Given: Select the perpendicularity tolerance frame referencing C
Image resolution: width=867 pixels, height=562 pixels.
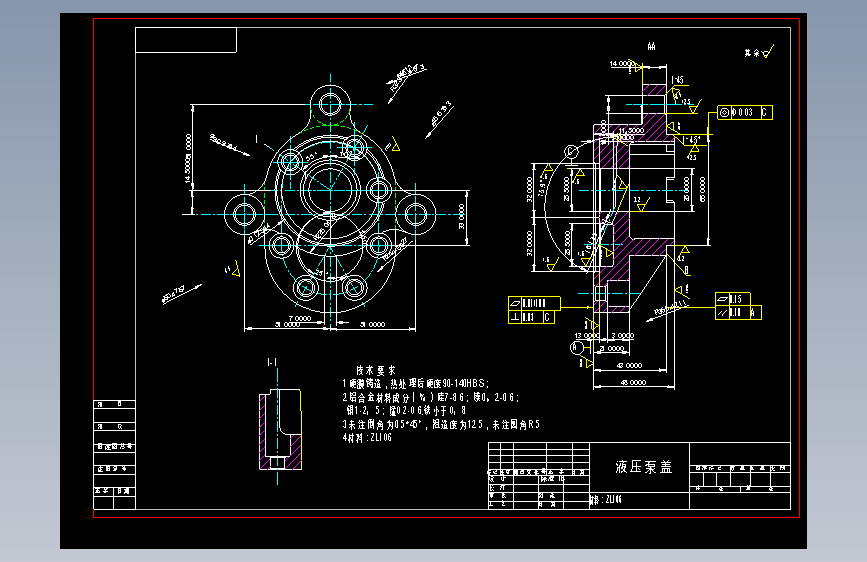Looking at the screenshot, I should (531, 317).
